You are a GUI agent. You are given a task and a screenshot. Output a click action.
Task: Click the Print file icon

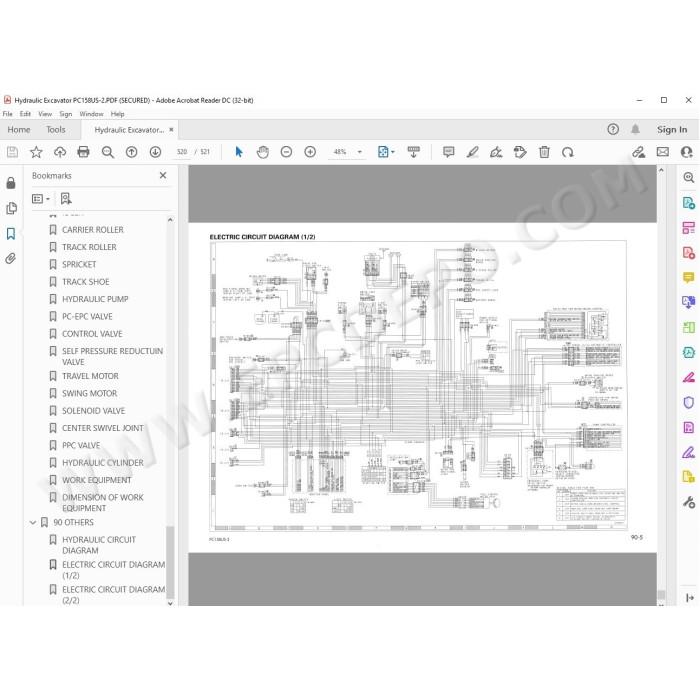coord(83,152)
